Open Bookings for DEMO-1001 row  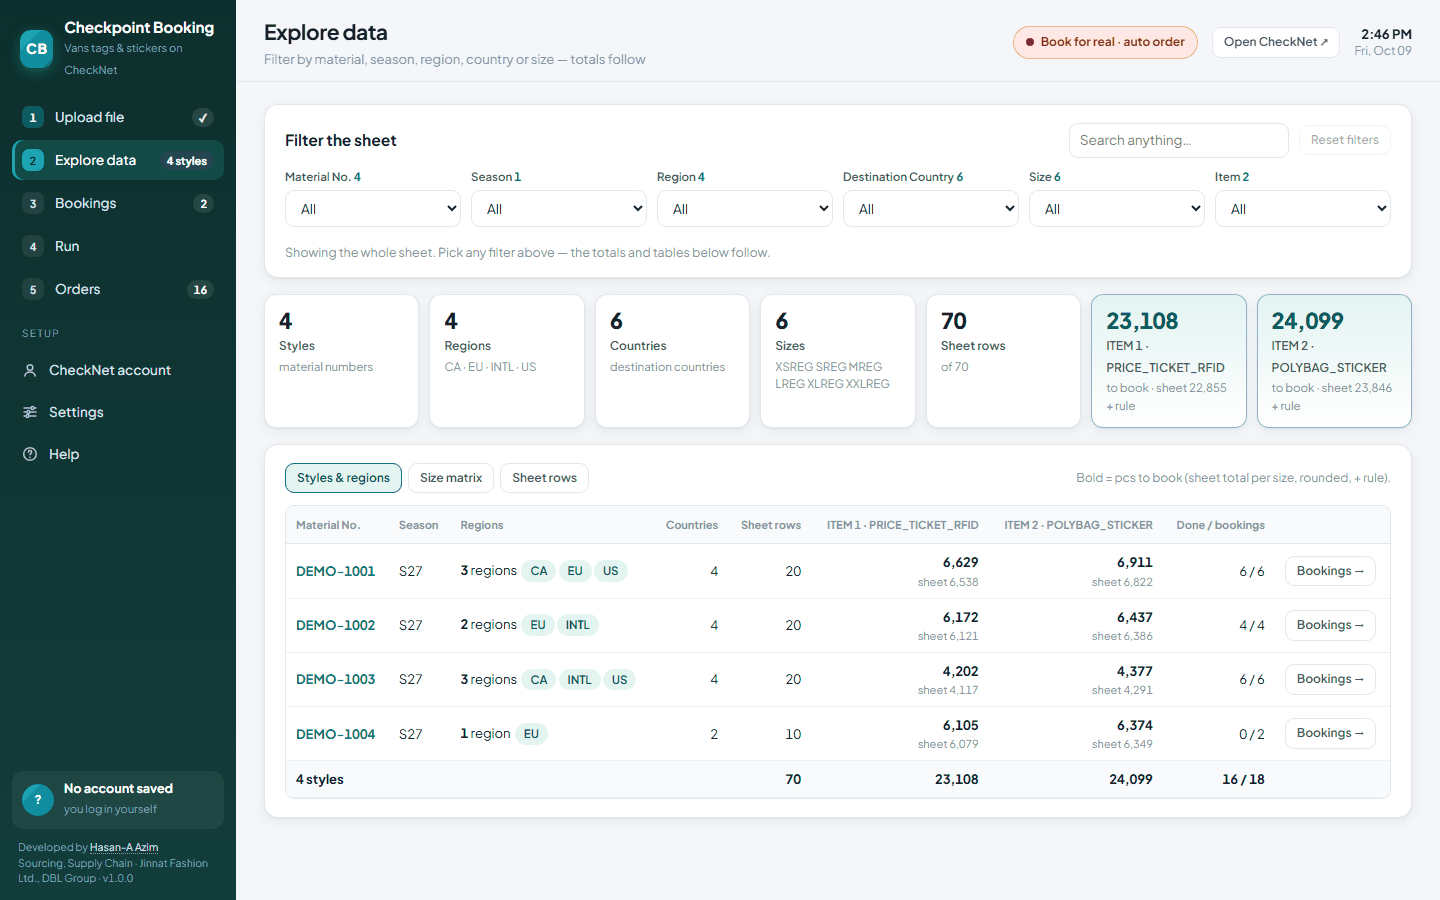click(1330, 571)
